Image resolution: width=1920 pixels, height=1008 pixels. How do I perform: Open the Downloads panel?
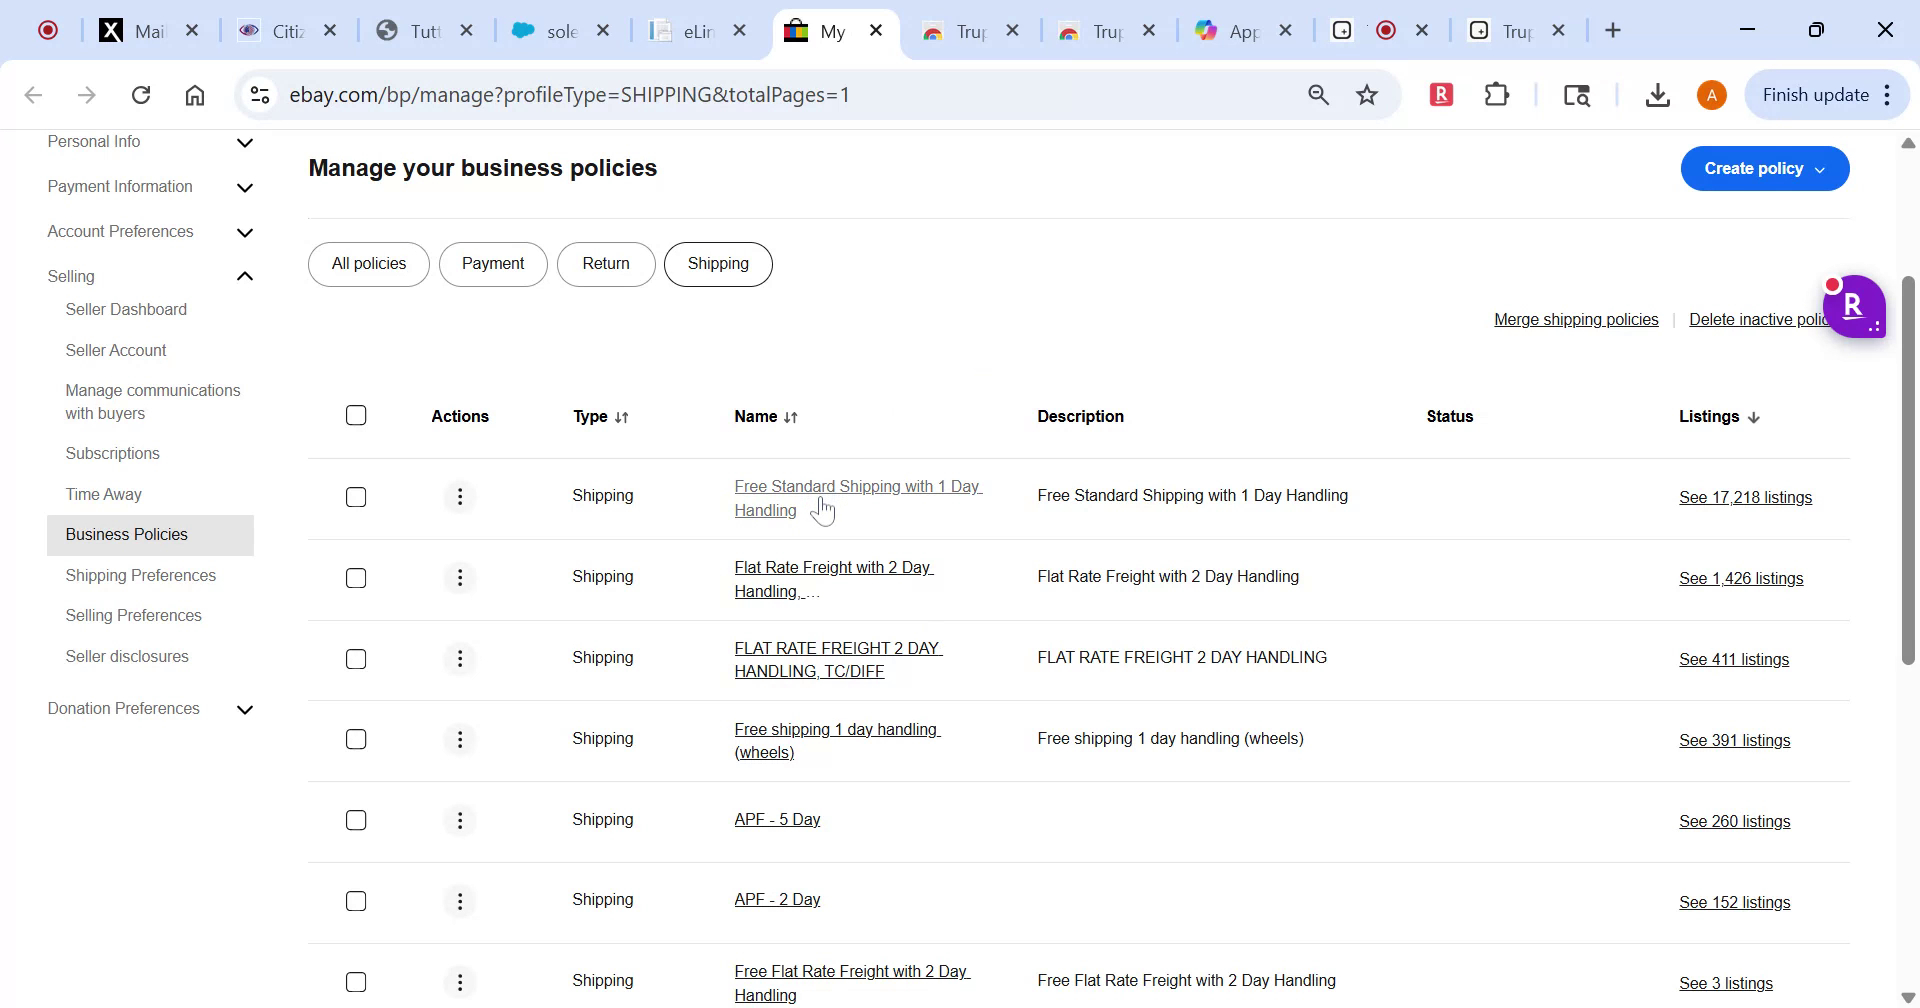coord(1657,94)
